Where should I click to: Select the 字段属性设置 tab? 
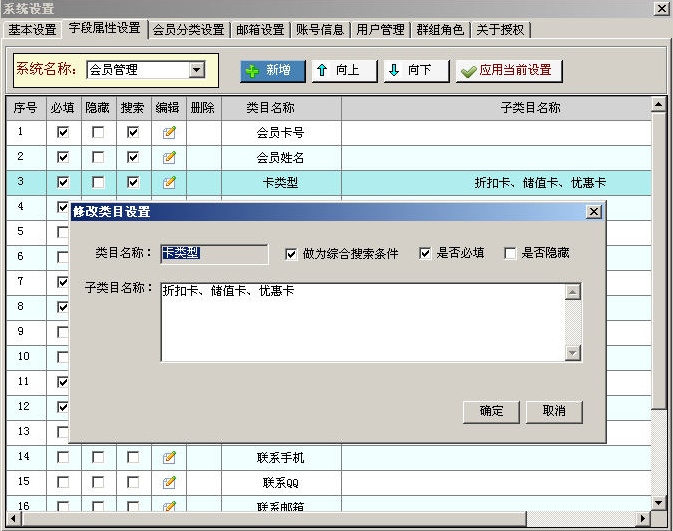point(105,28)
